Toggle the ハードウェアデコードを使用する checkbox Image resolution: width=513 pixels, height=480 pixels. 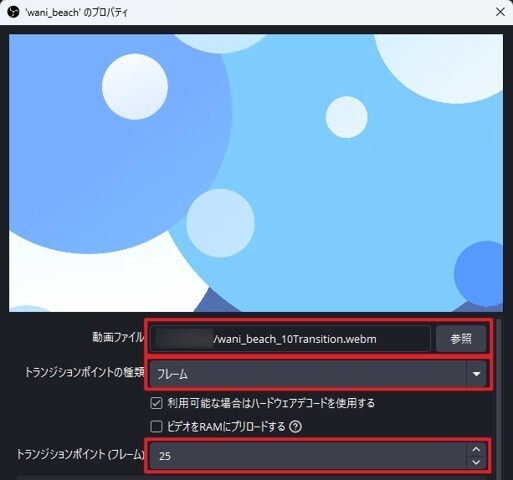click(156, 403)
